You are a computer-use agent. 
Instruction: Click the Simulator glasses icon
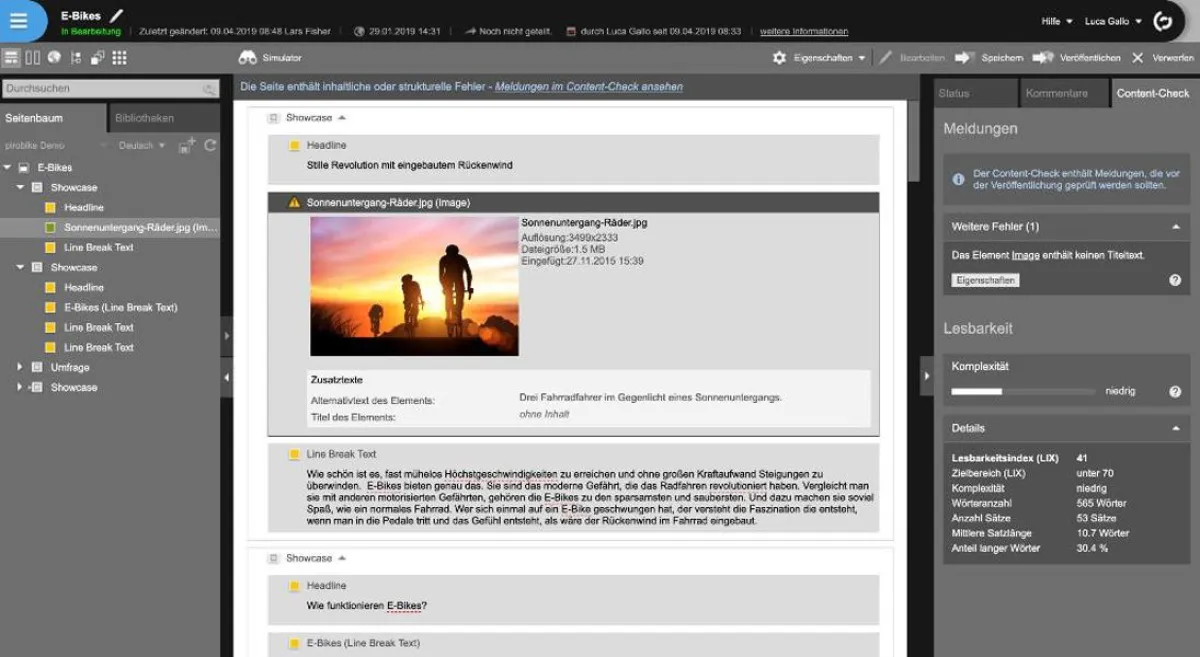247,58
